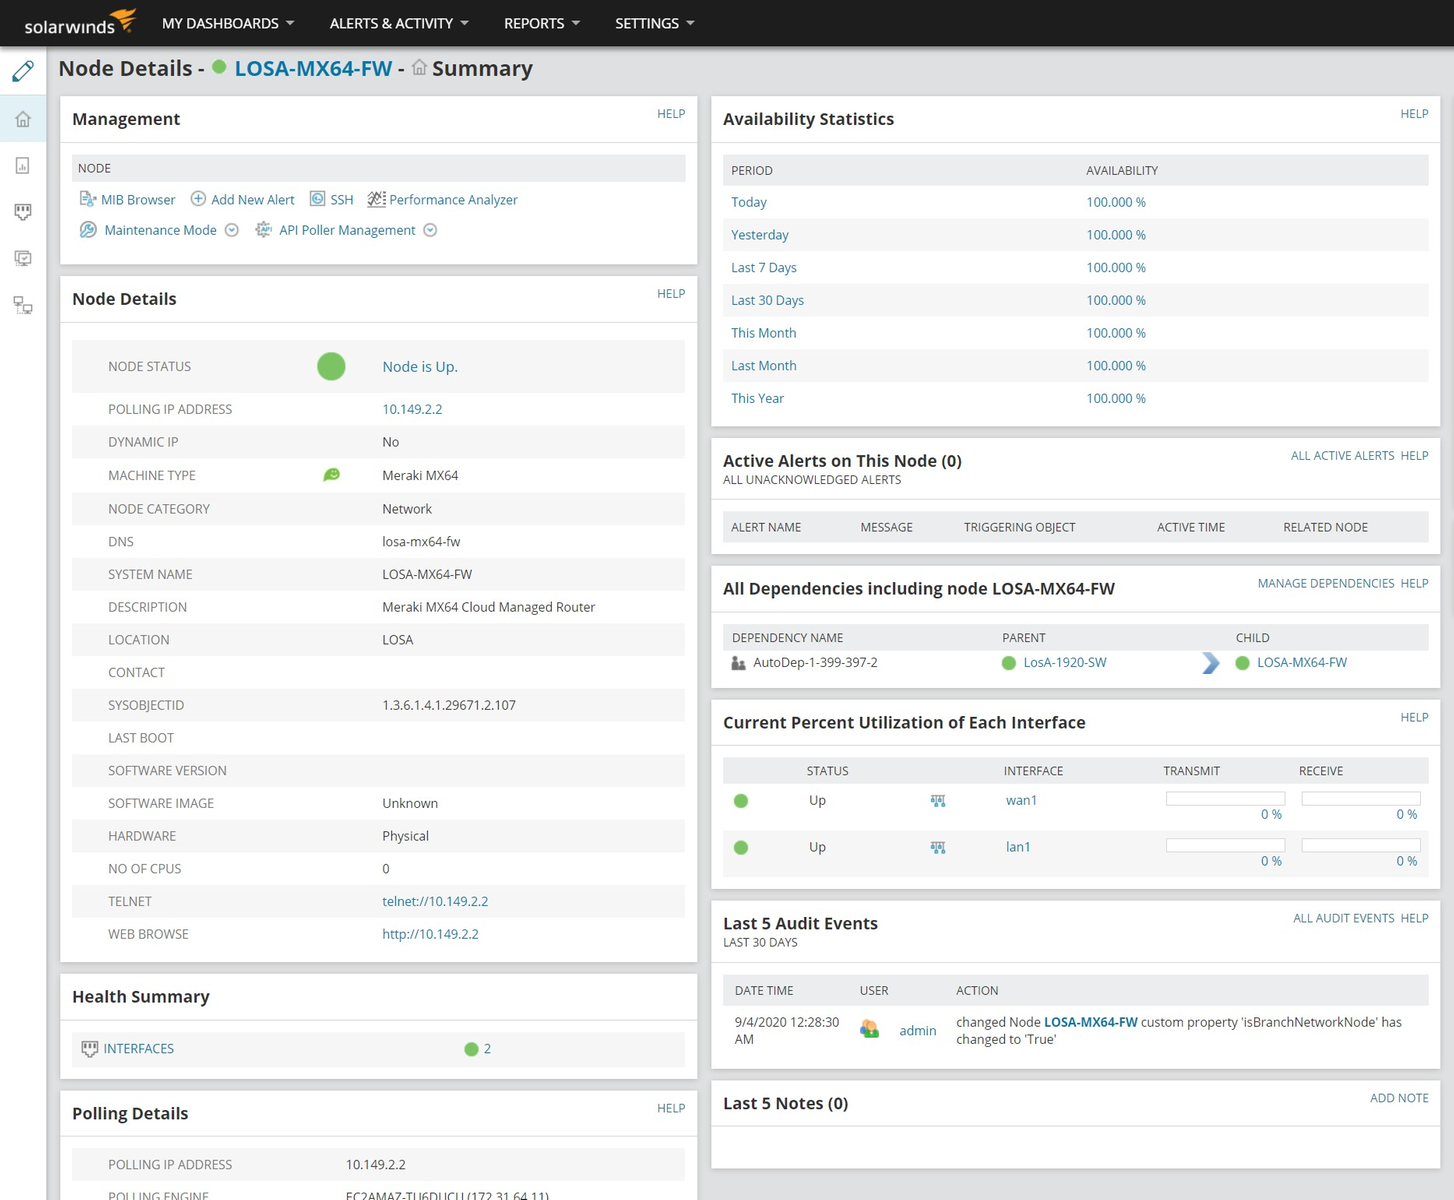Click the interface icon next to wan1
The height and width of the screenshot is (1200, 1454).
tap(937, 800)
